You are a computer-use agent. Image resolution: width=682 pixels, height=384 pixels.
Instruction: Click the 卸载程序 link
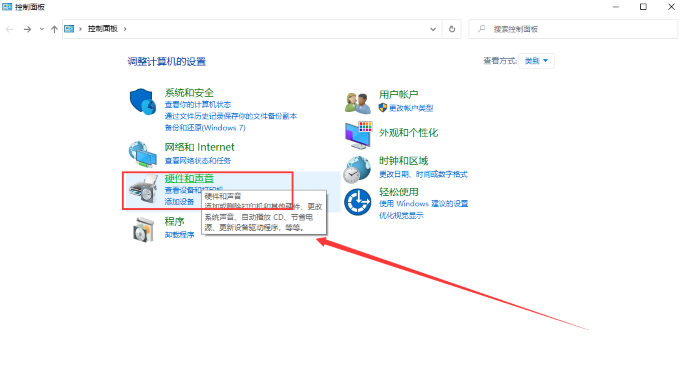[x=179, y=234]
